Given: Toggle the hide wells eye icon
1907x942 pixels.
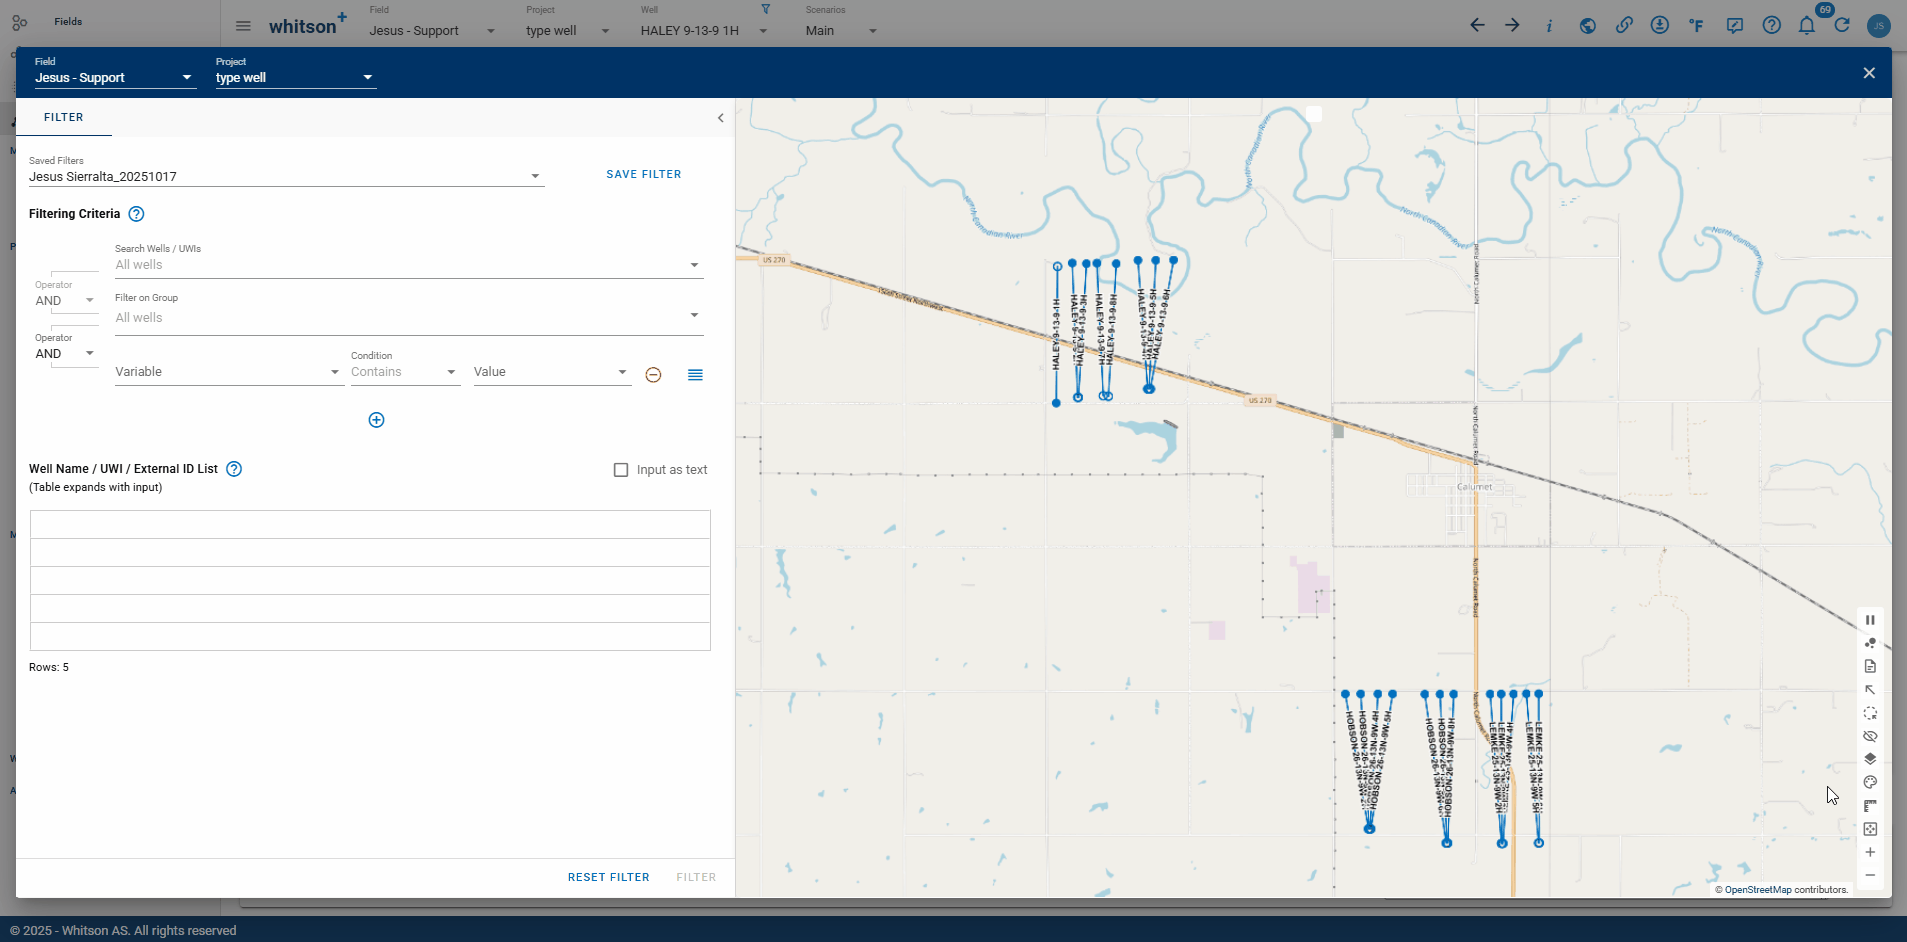Looking at the screenshot, I should click(x=1870, y=737).
